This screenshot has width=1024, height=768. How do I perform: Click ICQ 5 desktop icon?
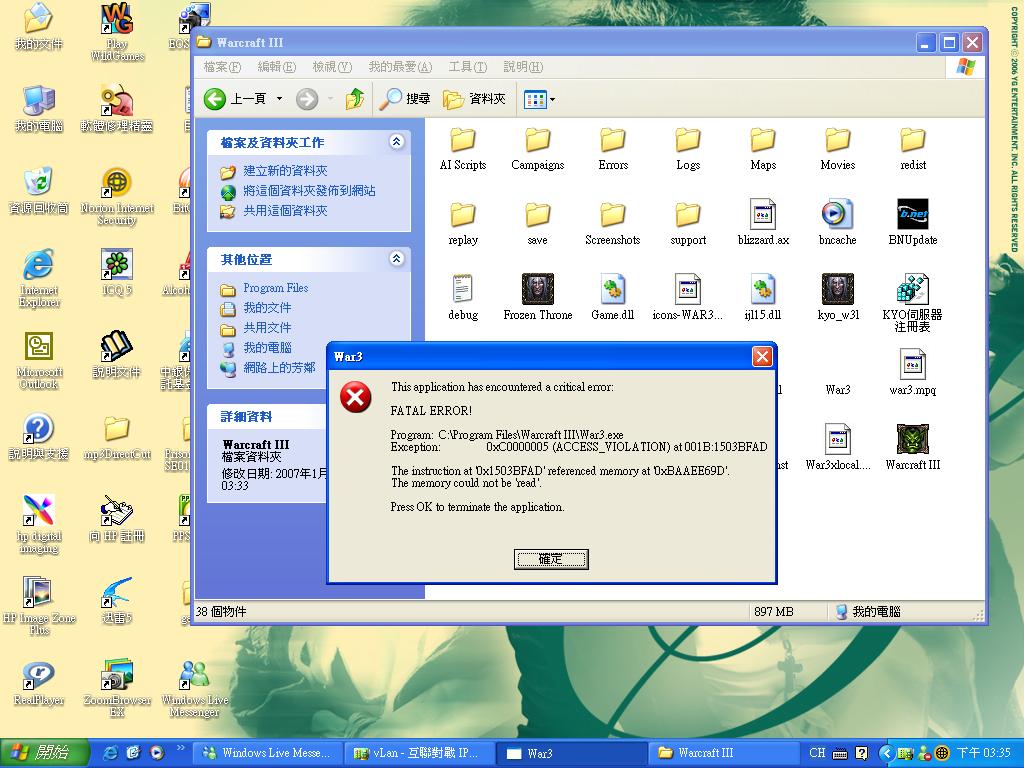(x=117, y=272)
